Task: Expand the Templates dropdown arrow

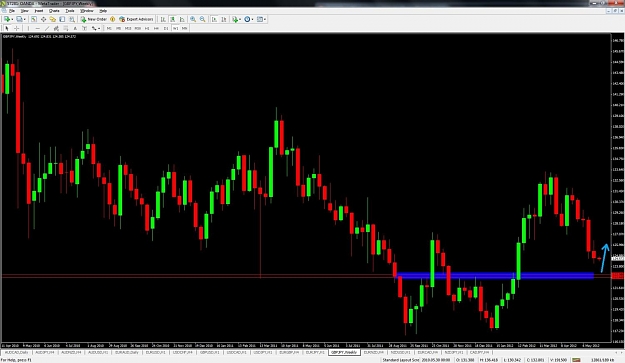Action: [x=265, y=19]
